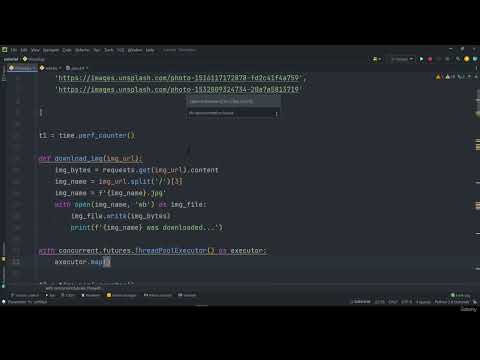Click the Search Everywhere magnifier icon
Screen dimensions: 480x360
tap(458, 59)
